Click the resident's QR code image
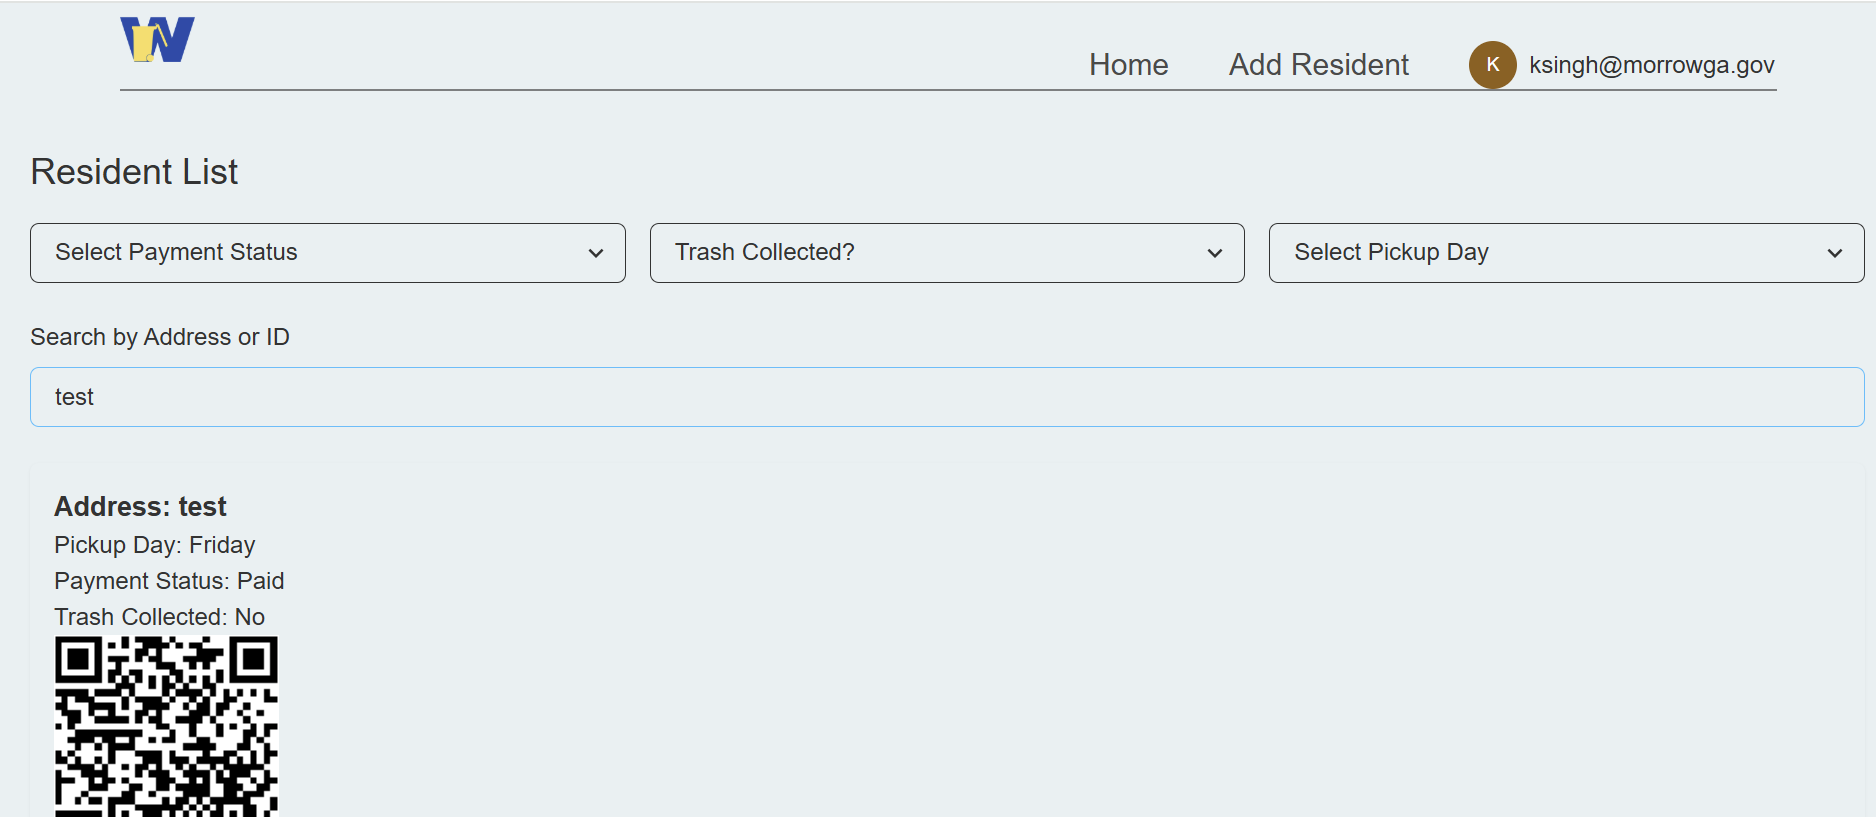 point(166,726)
